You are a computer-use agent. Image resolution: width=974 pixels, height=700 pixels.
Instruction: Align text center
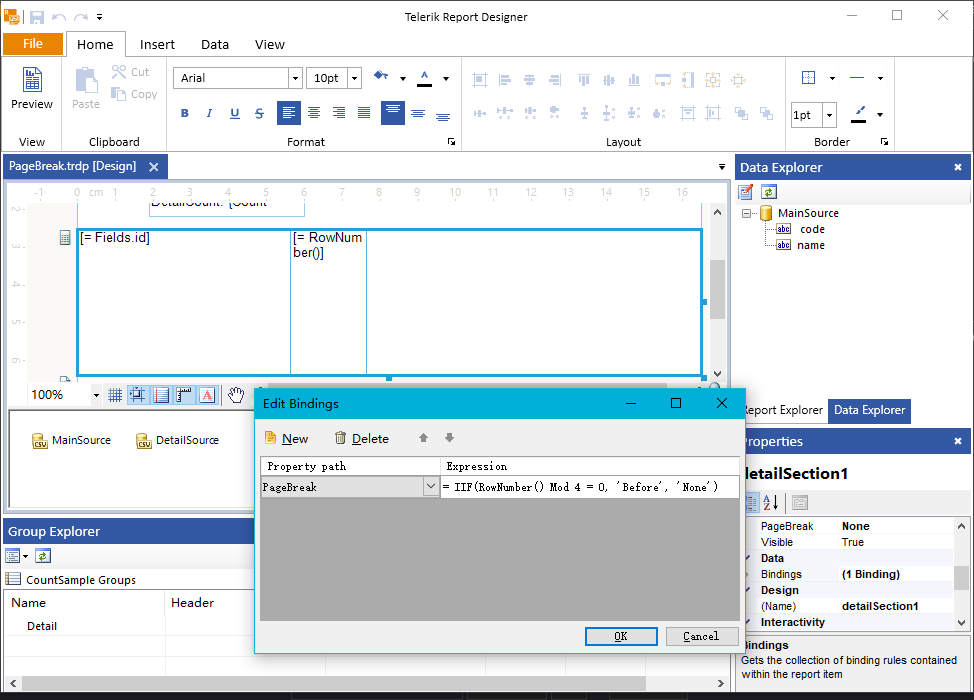point(314,112)
